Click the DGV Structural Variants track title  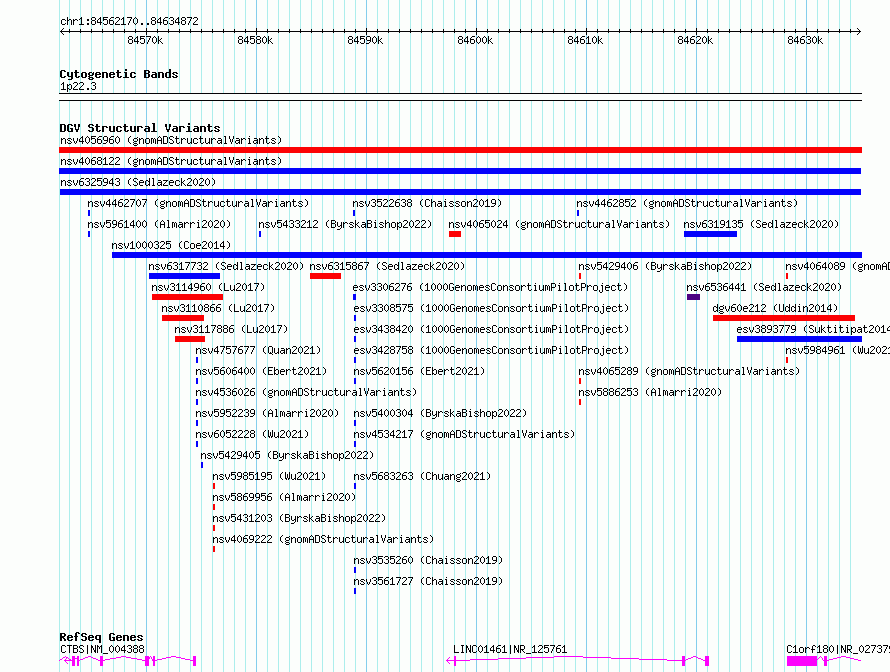click(140, 128)
